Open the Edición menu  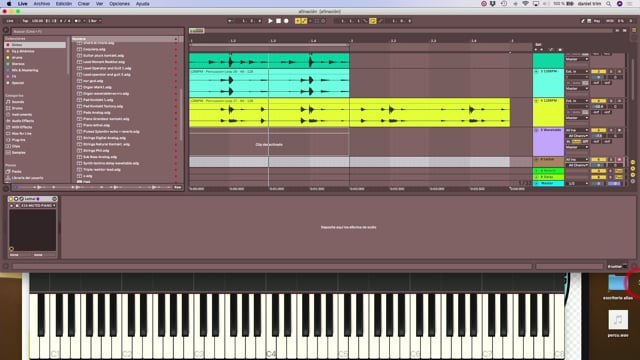(x=64, y=4)
